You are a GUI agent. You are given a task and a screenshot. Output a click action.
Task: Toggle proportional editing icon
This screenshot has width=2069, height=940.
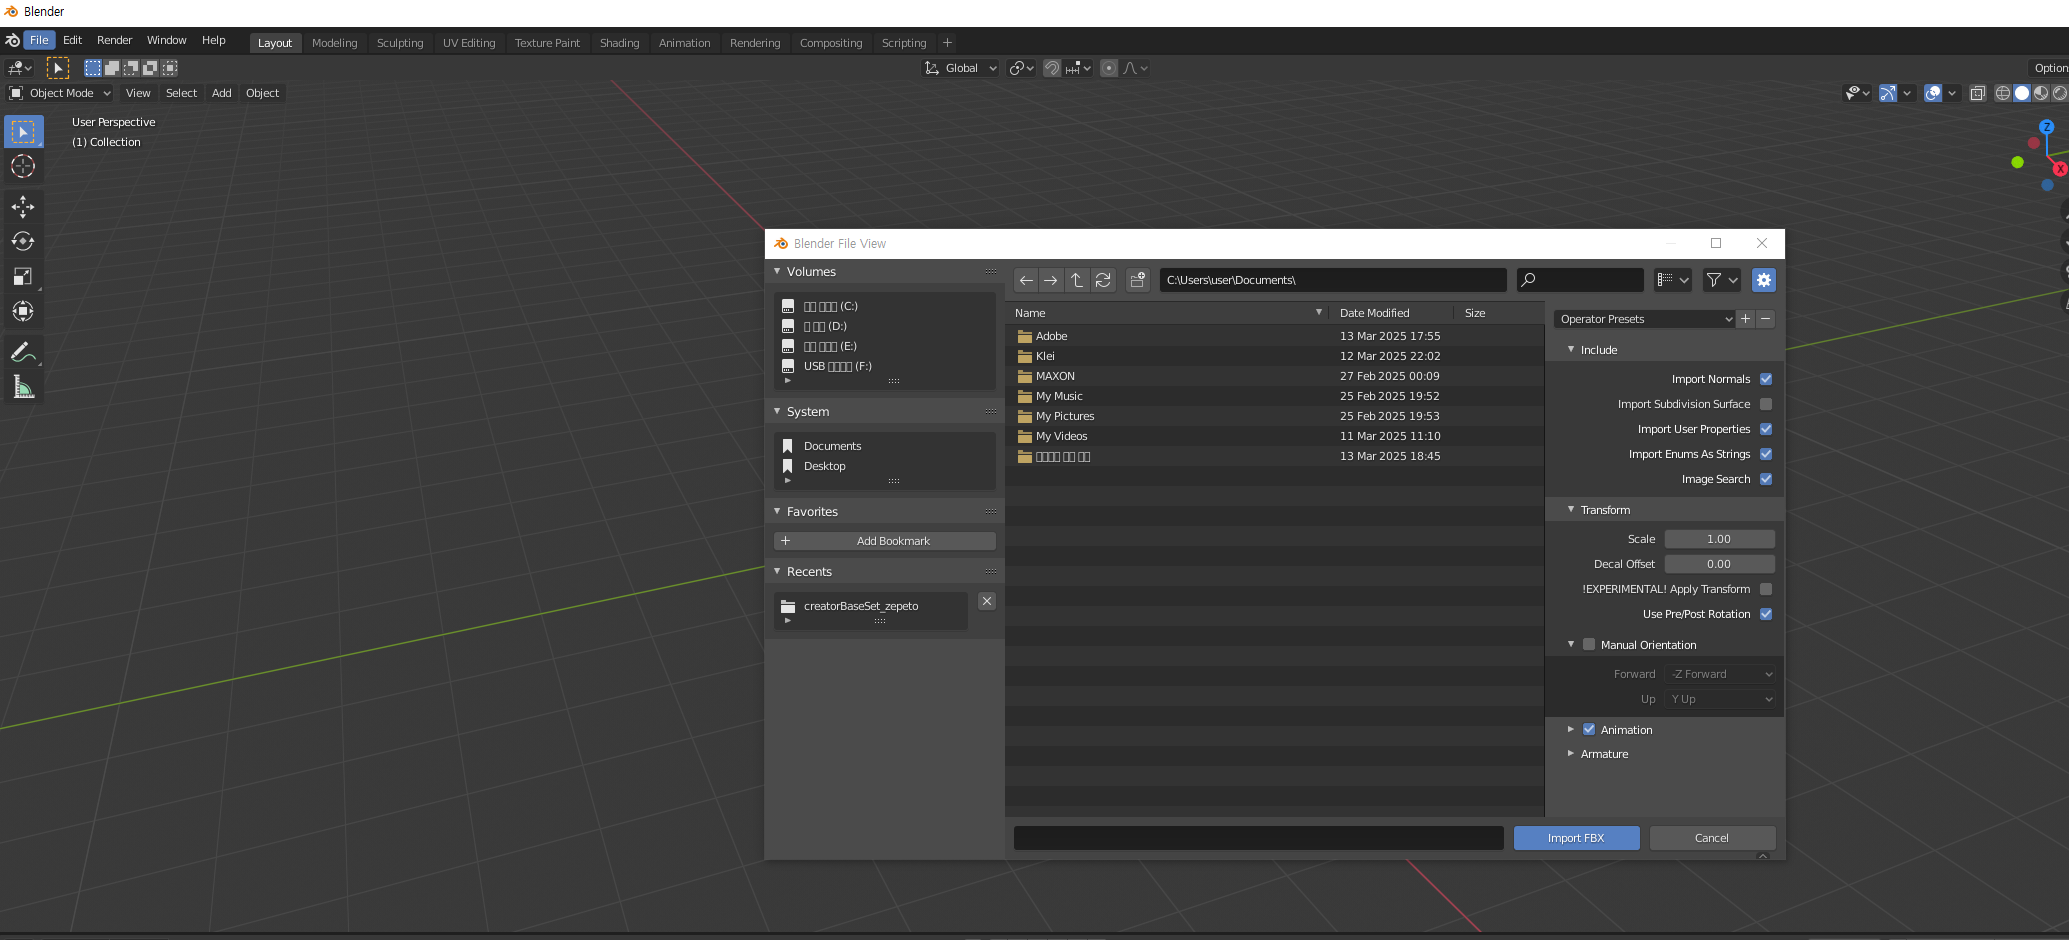1109,68
